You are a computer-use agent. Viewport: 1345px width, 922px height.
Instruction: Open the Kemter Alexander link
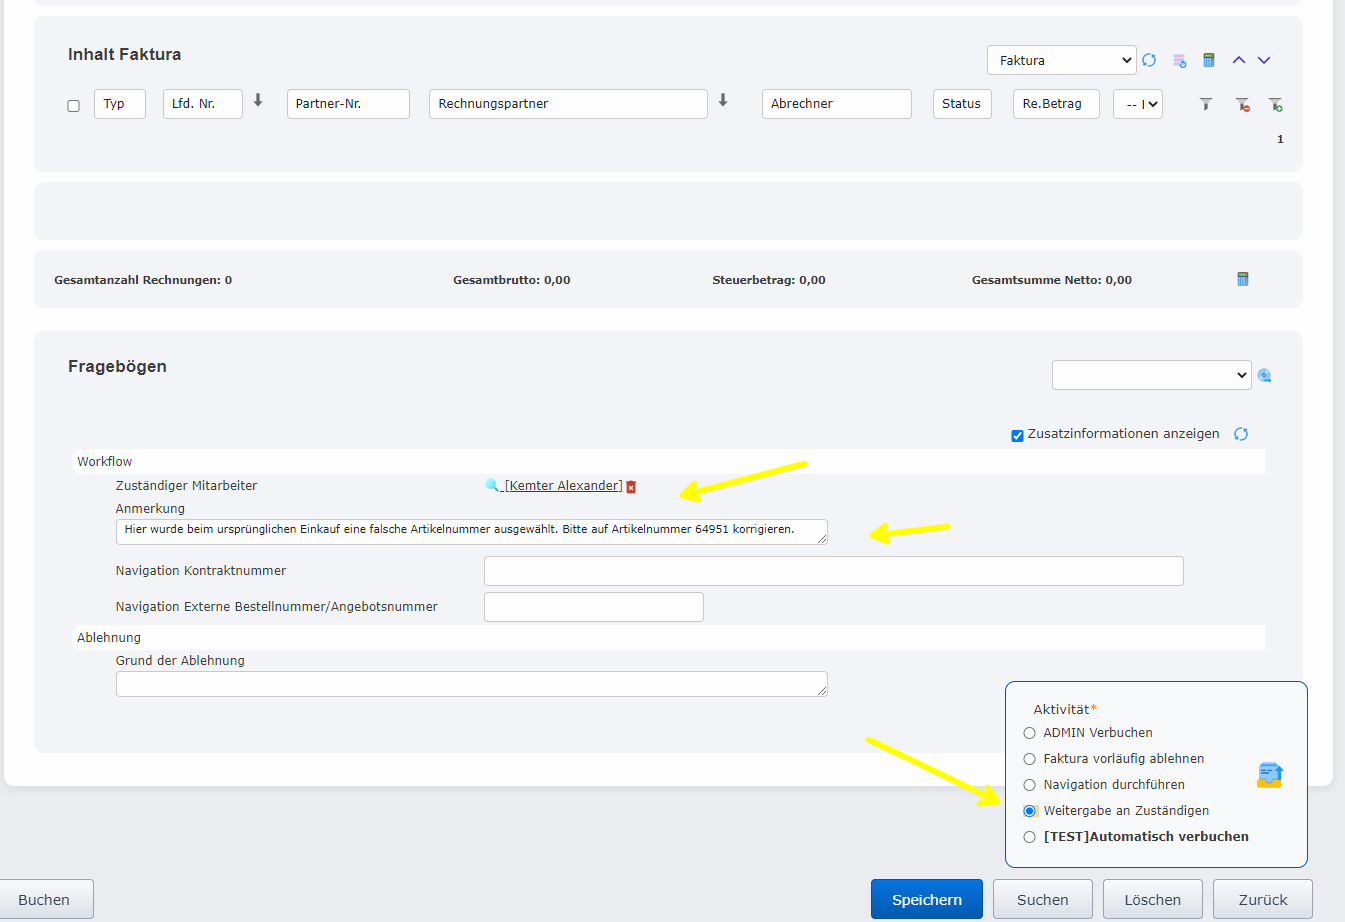(x=563, y=486)
